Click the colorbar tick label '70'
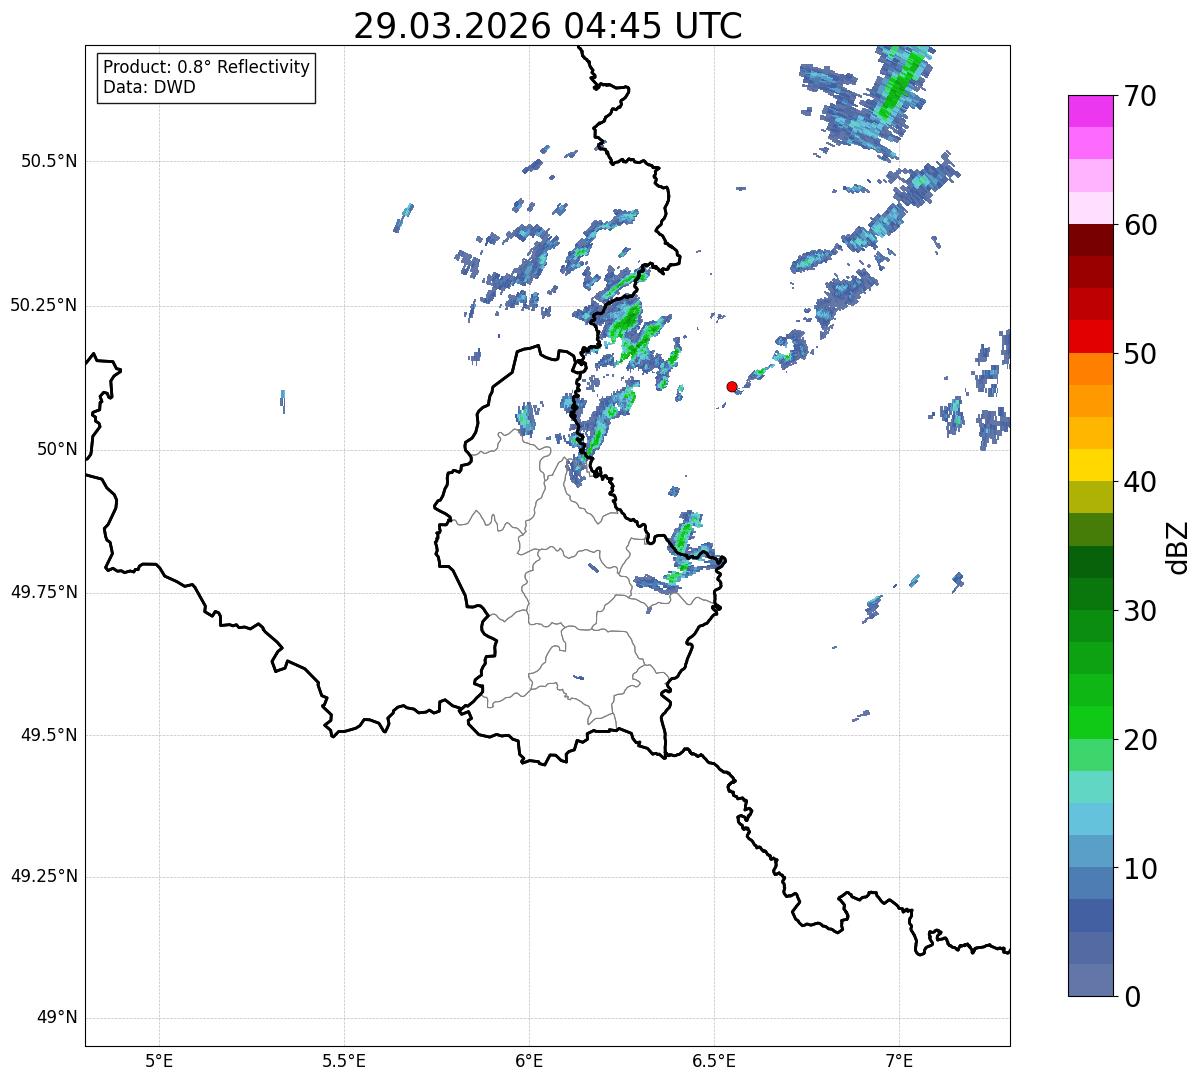The height and width of the screenshot is (1081, 1202). point(1140,96)
